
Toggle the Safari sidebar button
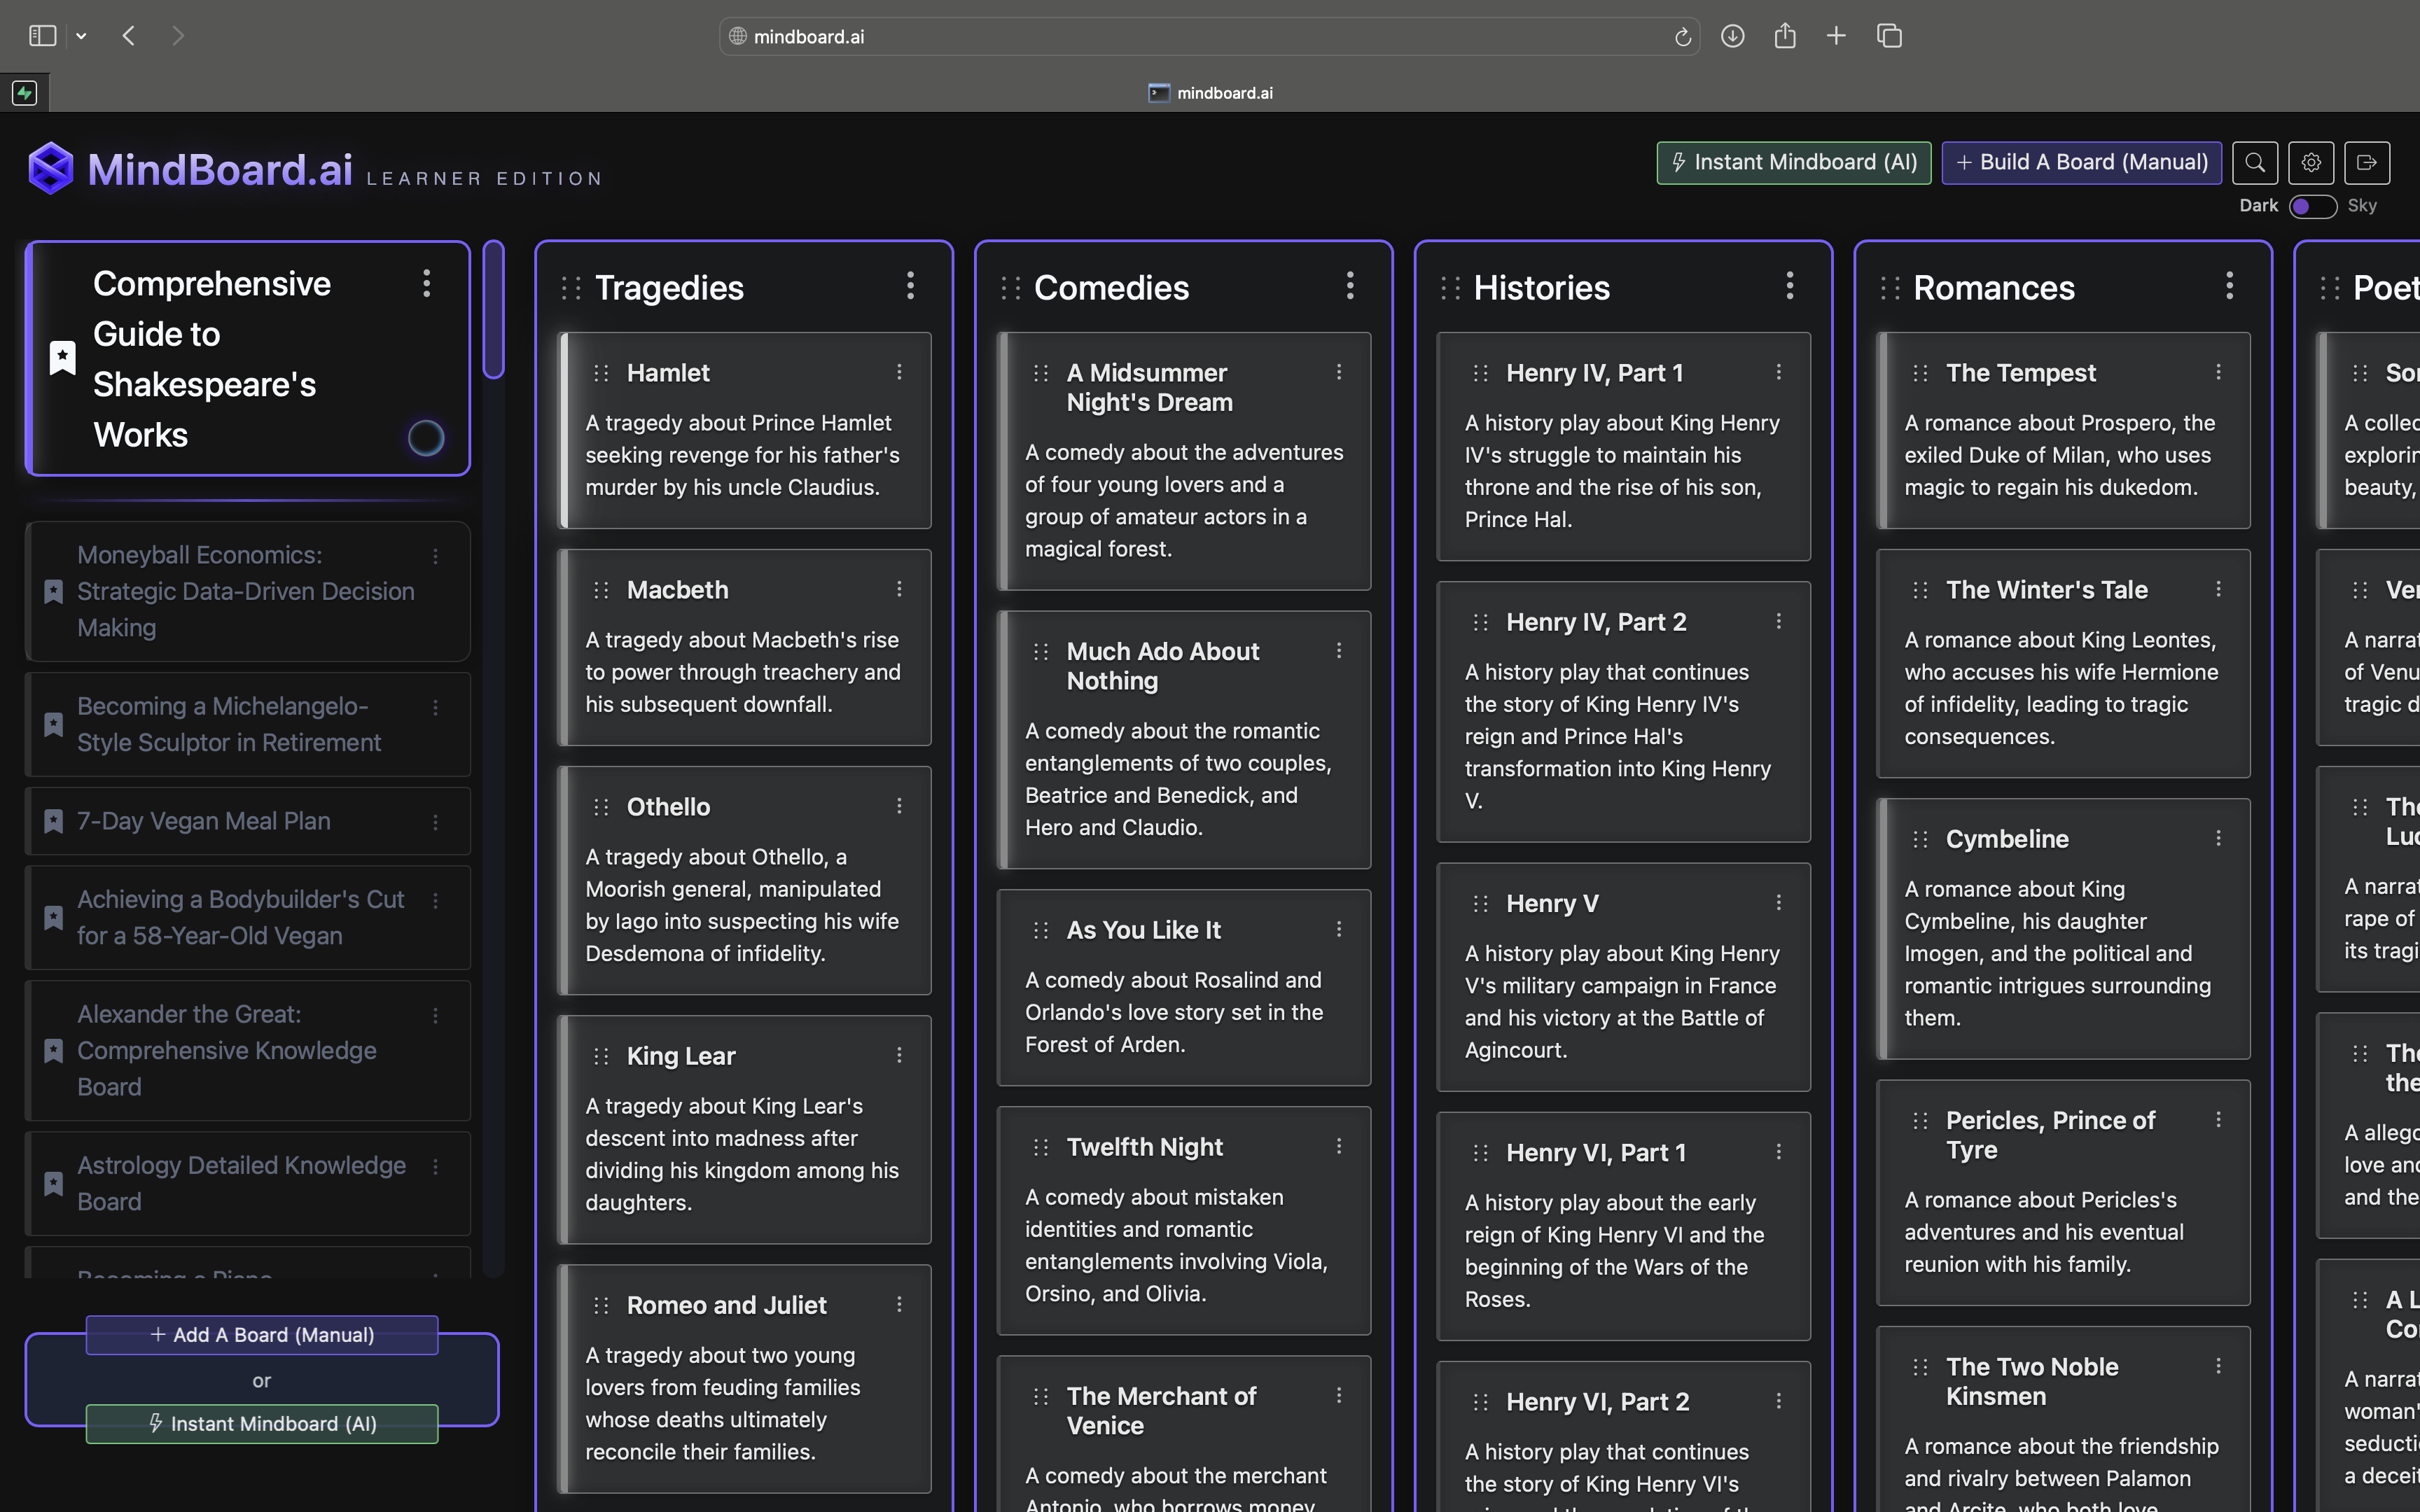click(x=42, y=36)
